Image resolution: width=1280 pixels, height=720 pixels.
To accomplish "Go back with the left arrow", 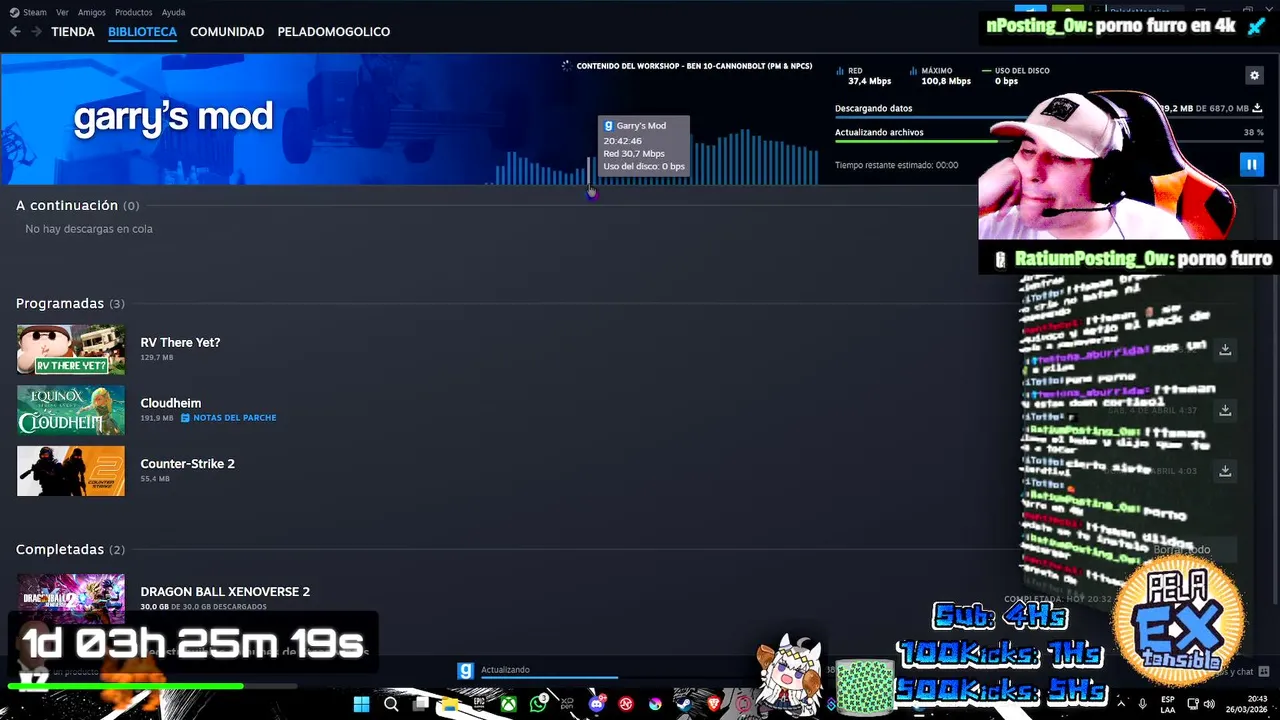I will pyautogui.click(x=15, y=32).
